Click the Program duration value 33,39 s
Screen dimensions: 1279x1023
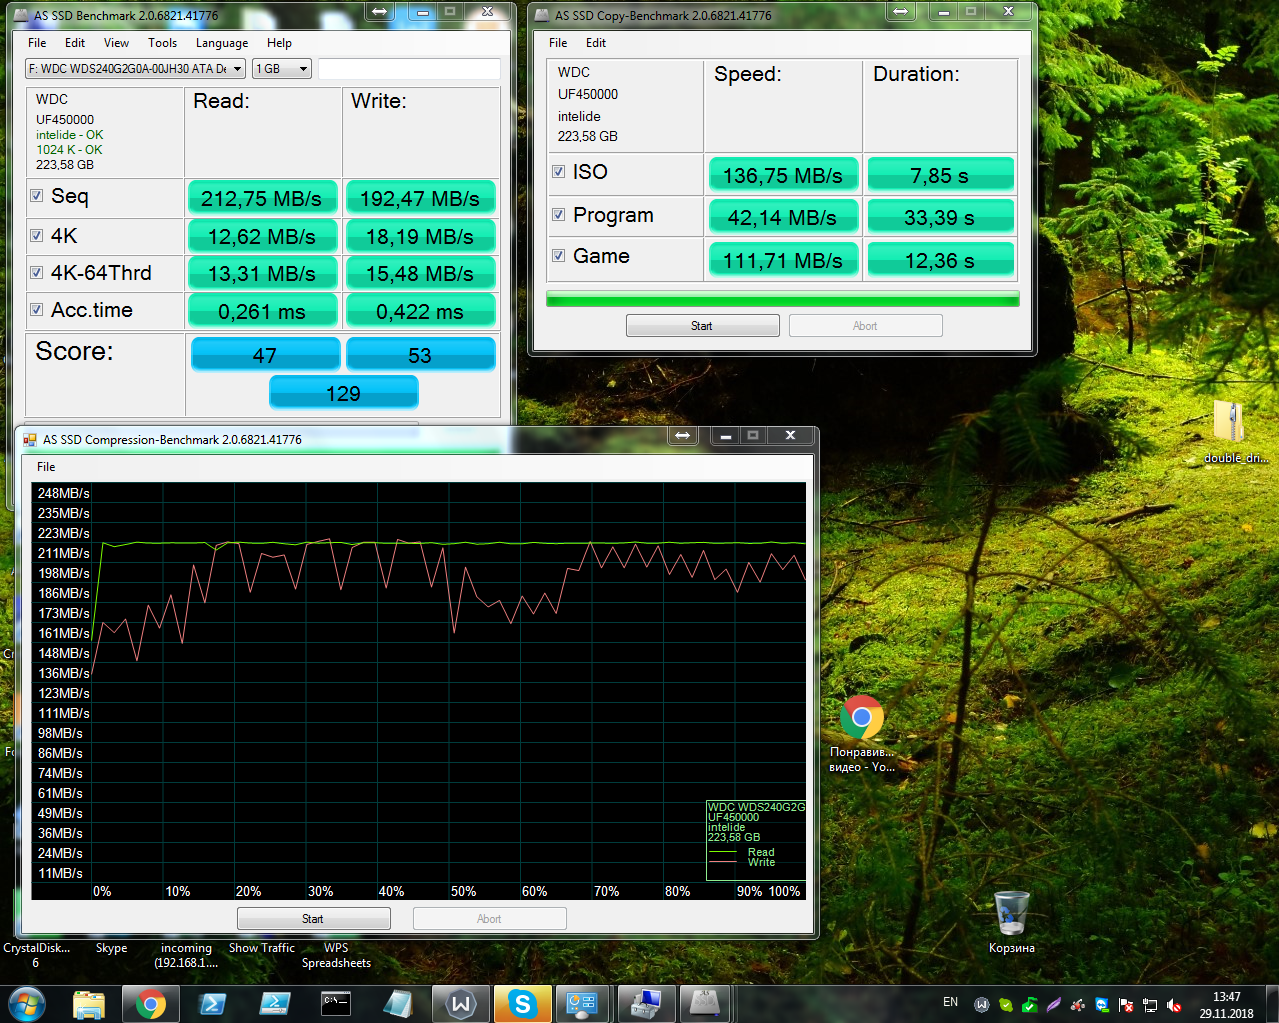[x=940, y=217]
